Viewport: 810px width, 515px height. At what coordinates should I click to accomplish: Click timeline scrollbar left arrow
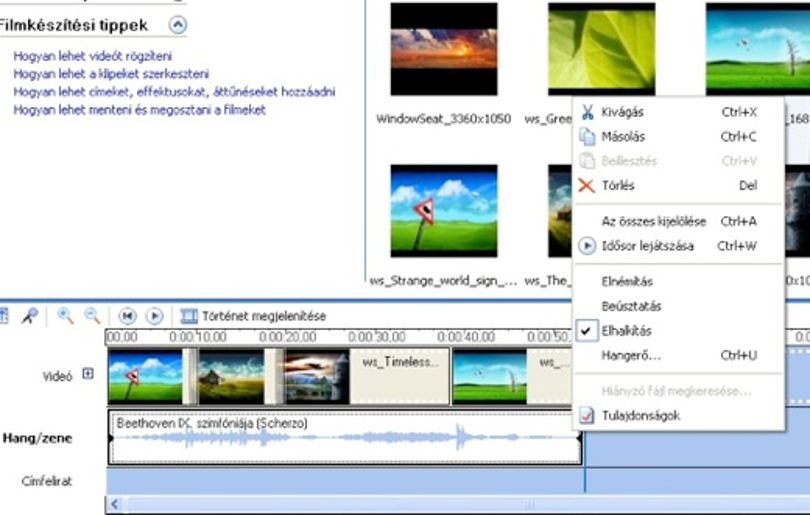[114, 504]
